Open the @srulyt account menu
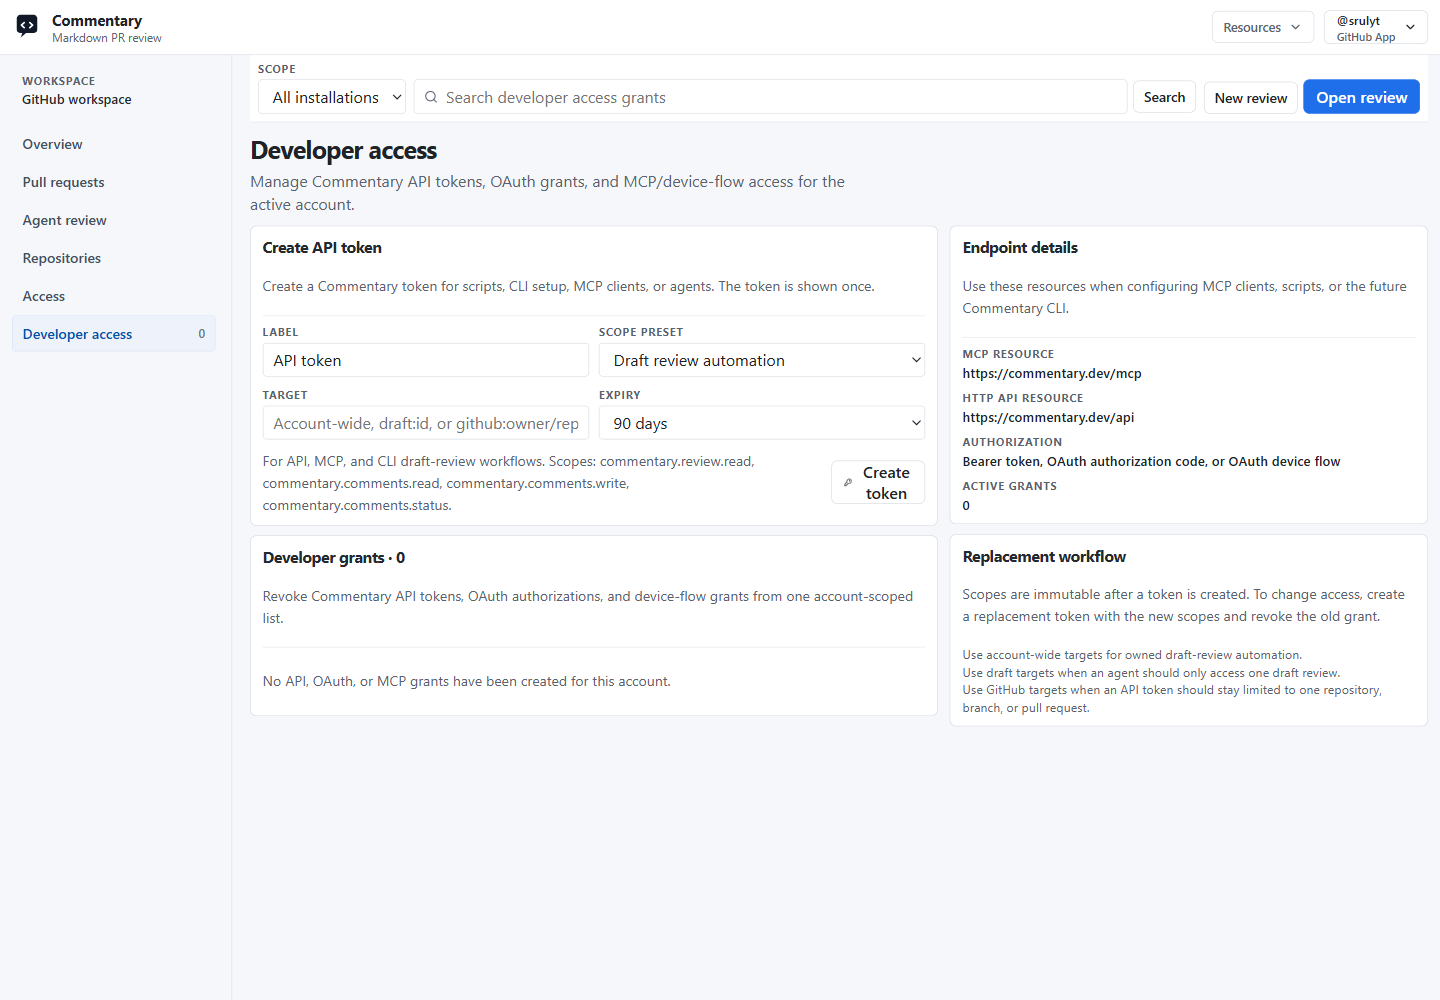 pyautogui.click(x=1375, y=27)
